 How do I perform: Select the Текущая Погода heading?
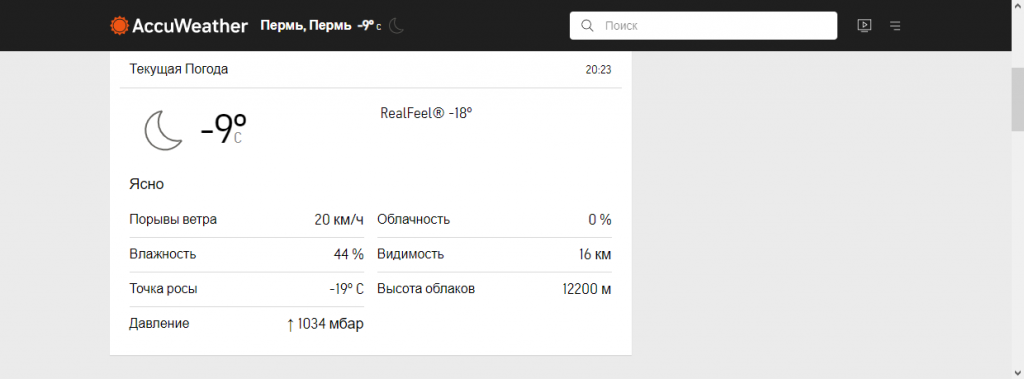(x=179, y=69)
